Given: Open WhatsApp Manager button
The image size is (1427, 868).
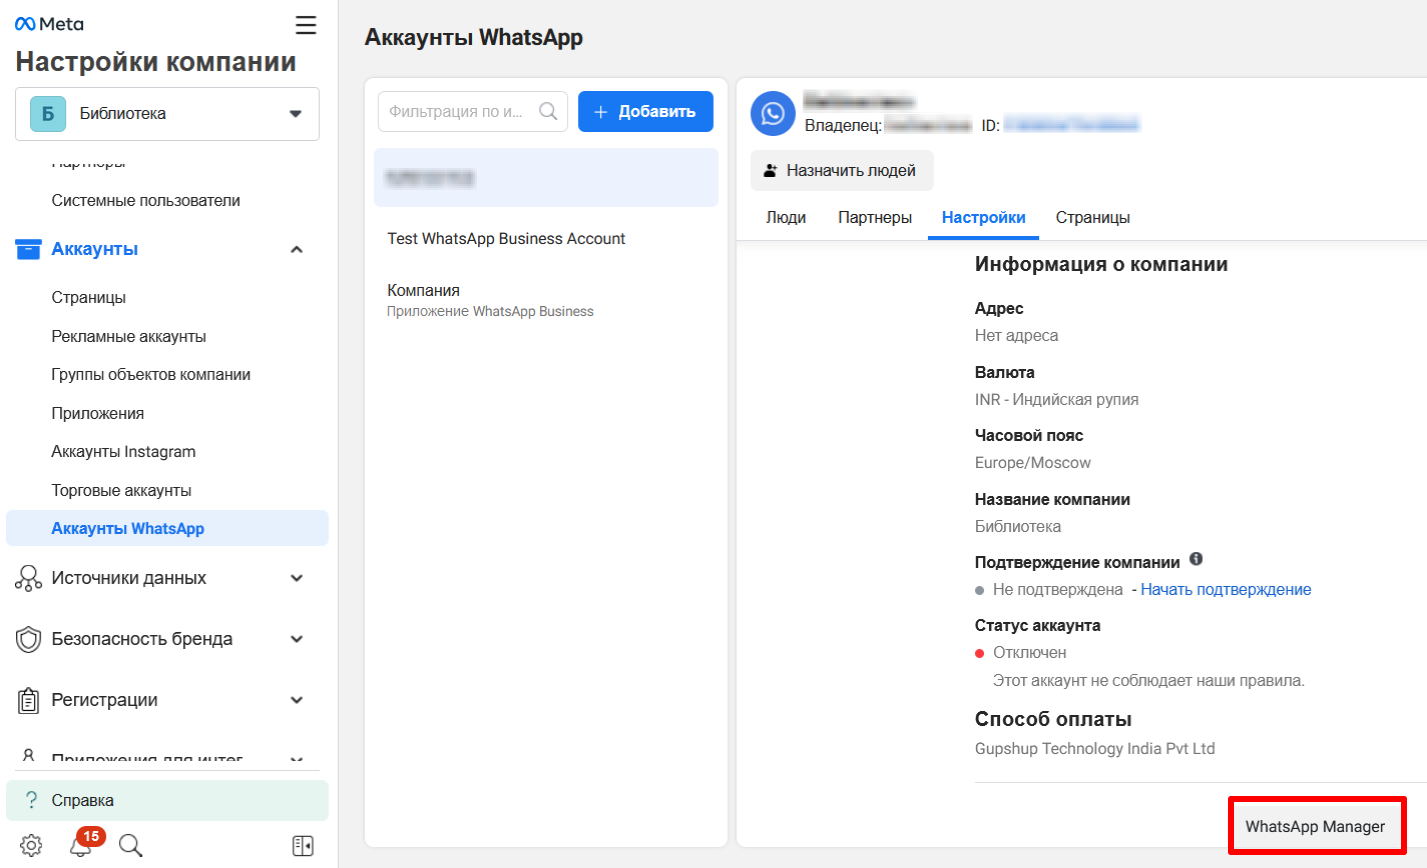Looking at the screenshot, I should [x=1315, y=826].
